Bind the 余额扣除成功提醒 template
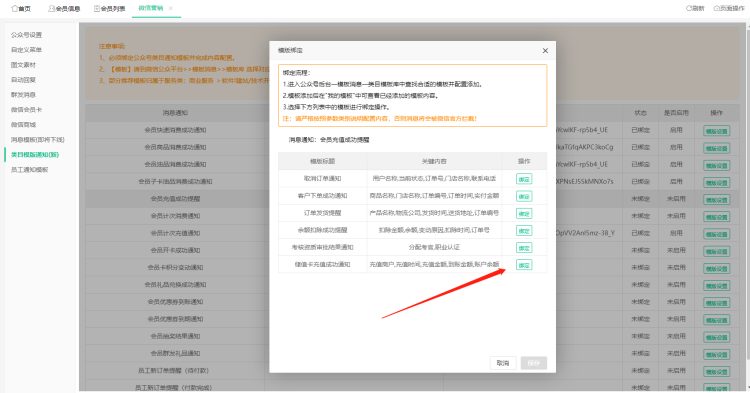 tap(524, 230)
